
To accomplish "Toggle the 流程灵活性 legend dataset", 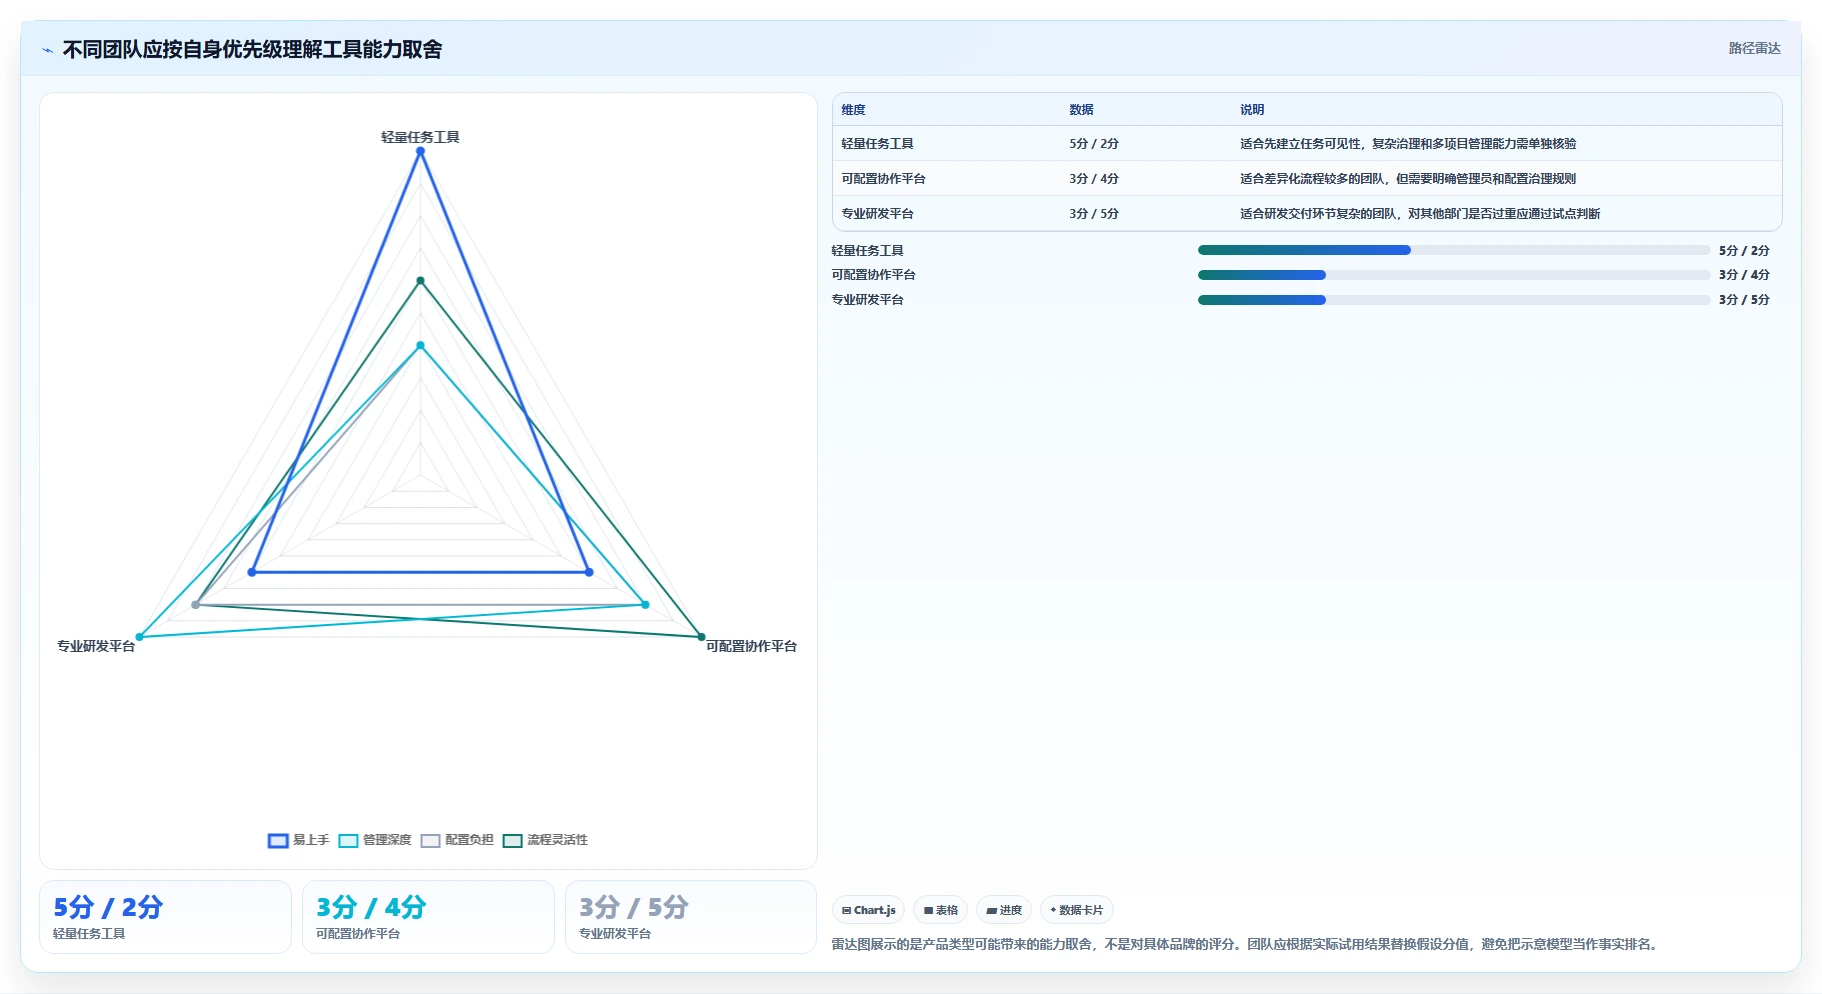I will 545,840.
